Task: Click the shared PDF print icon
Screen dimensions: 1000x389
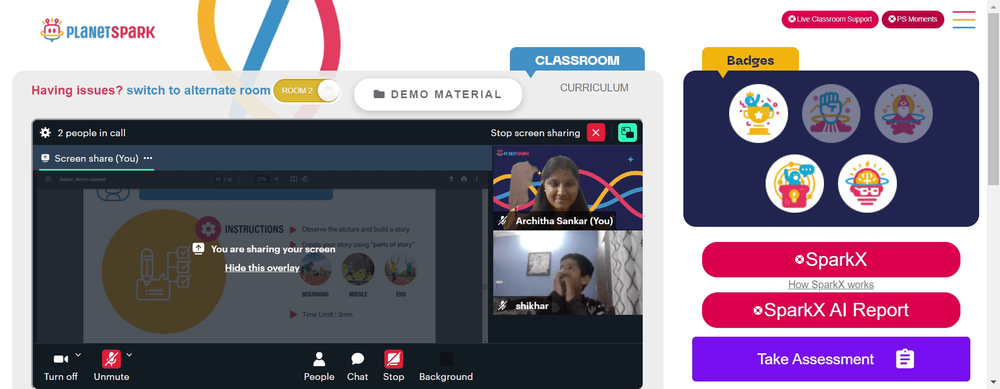Action: [x=464, y=179]
